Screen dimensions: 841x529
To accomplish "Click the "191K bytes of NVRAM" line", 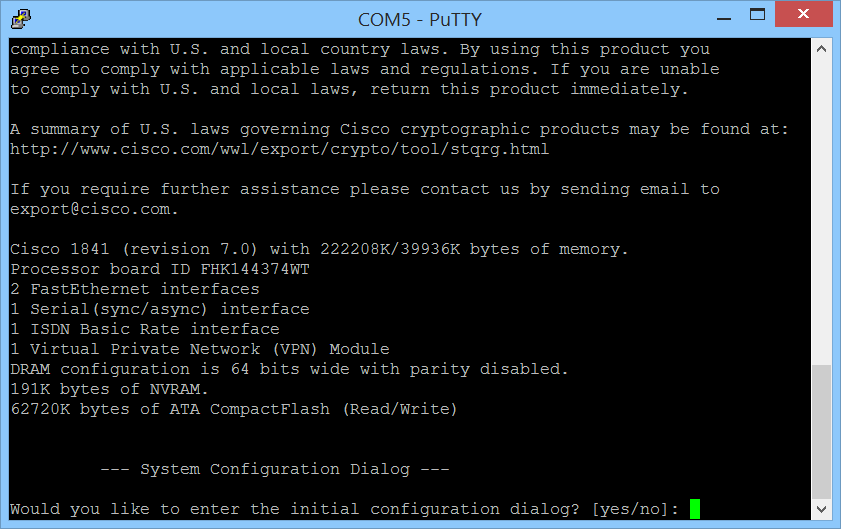I will (x=110, y=389).
